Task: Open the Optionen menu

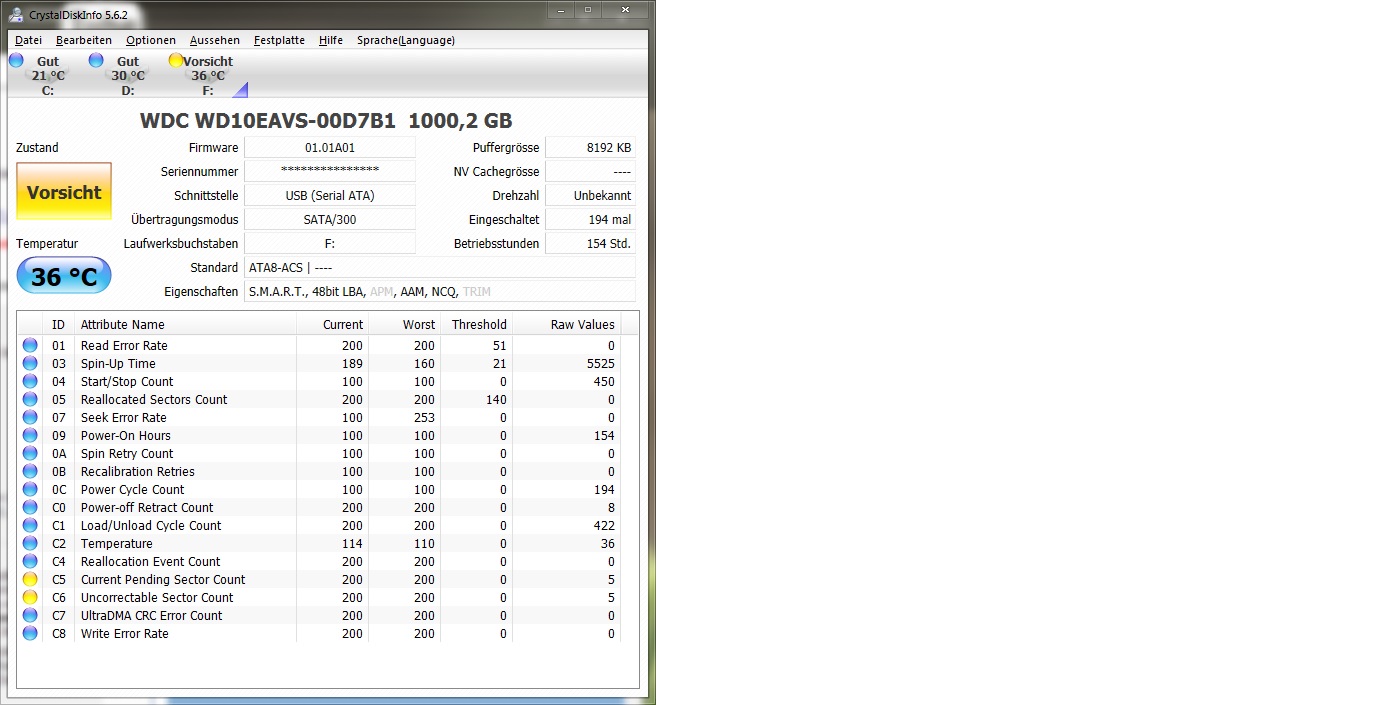Action: coord(151,40)
